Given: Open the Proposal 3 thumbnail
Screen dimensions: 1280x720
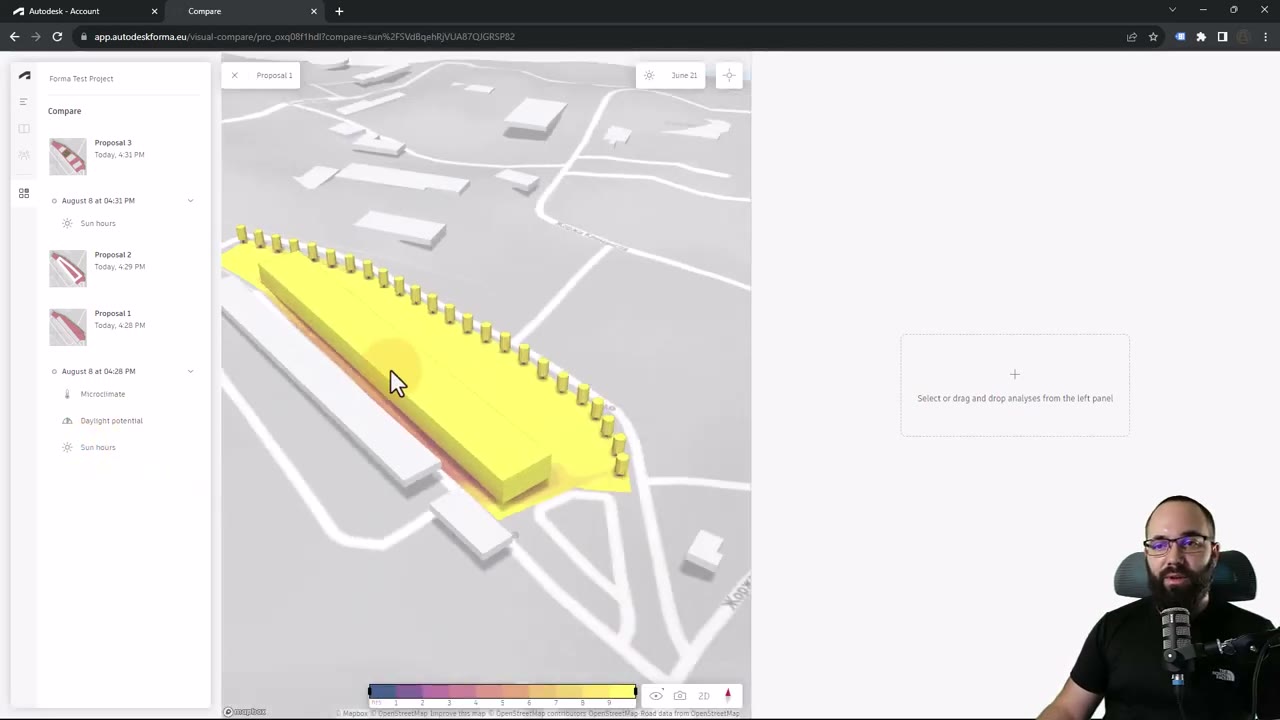Looking at the screenshot, I should pos(68,157).
